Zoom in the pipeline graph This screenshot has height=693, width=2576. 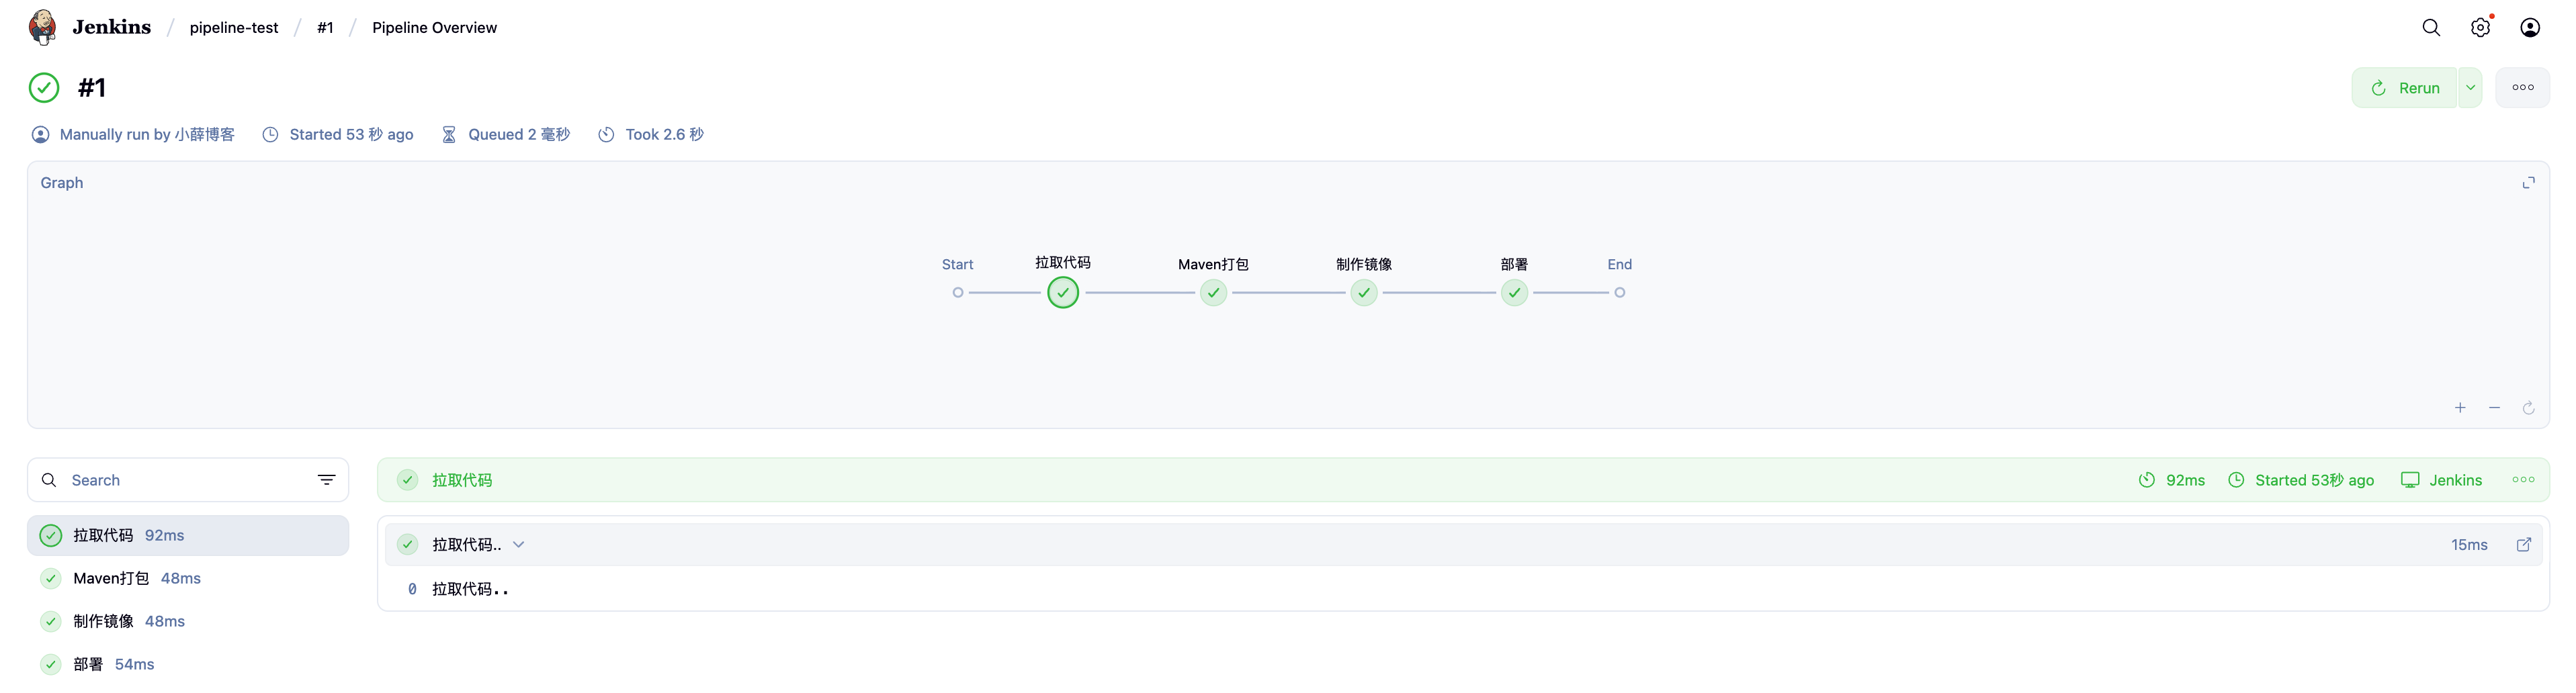(x=2460, y=408)
